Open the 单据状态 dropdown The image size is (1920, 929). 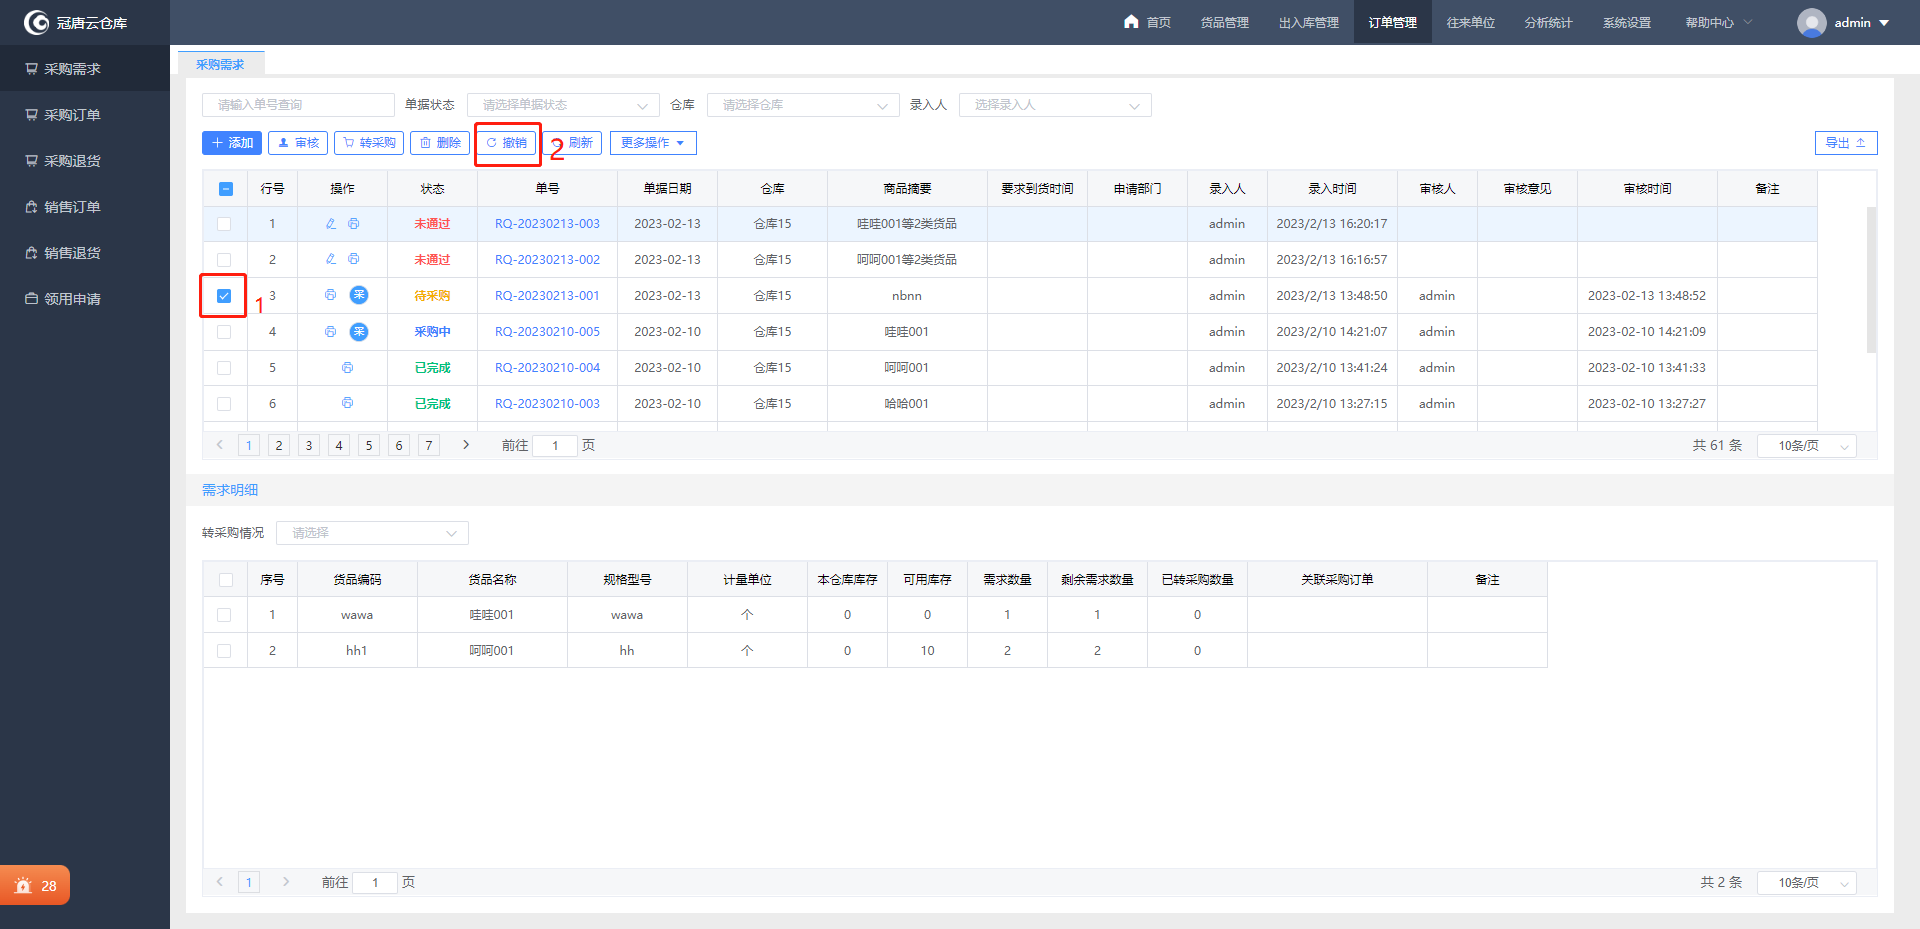coord(563,105)
